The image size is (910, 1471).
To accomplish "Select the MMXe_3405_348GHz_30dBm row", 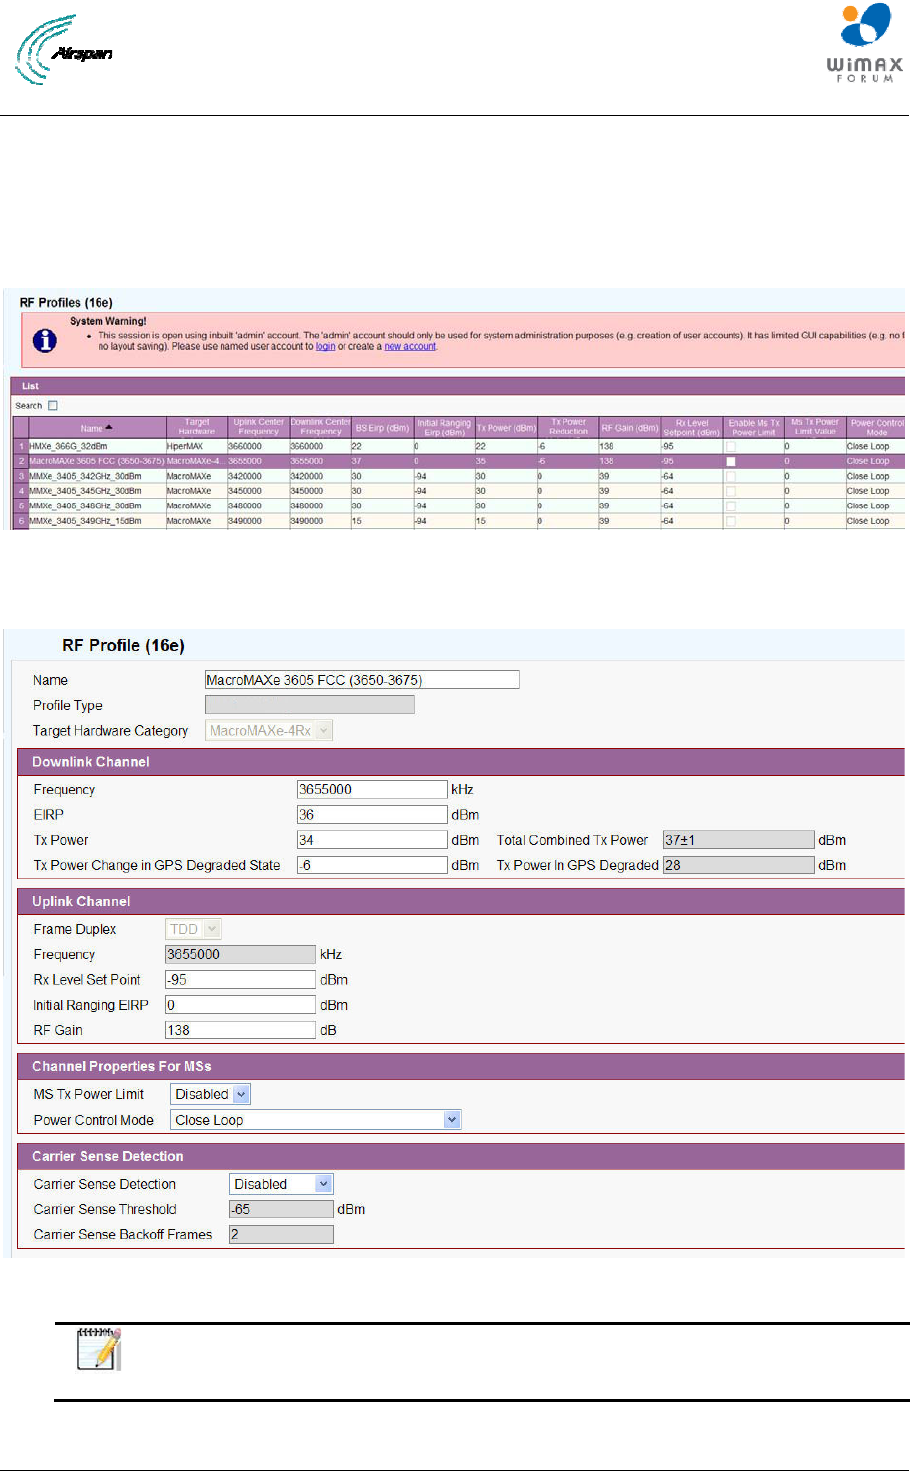I will (x=458, y=506).
